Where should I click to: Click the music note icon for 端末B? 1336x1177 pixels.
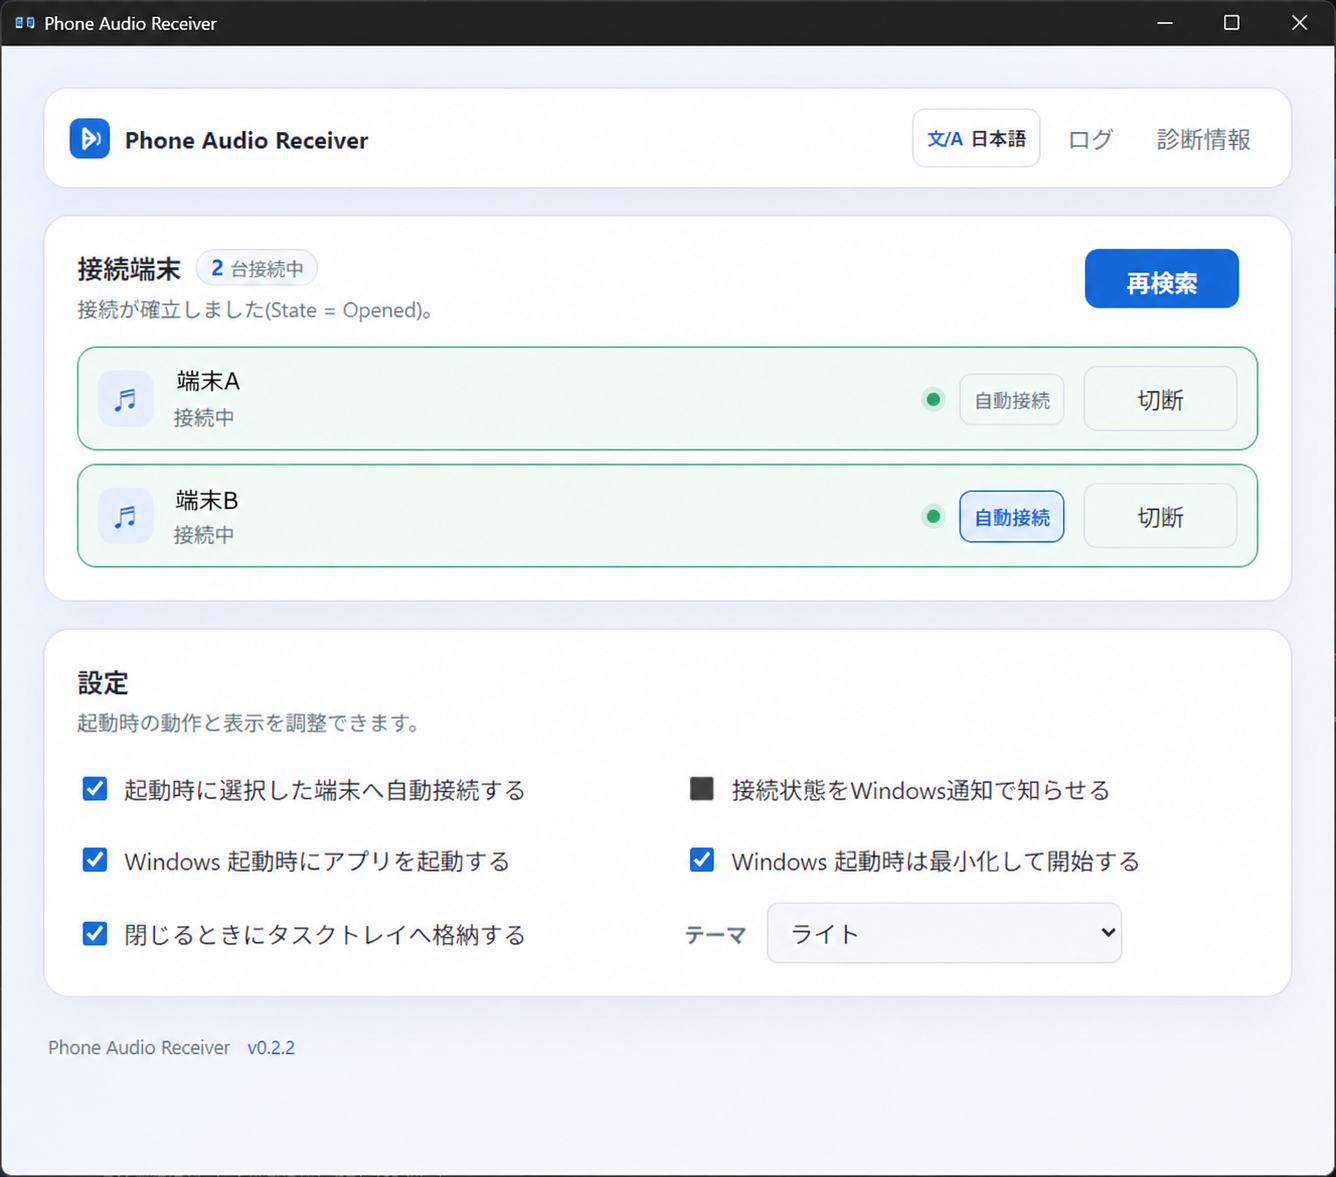(125, 516)
